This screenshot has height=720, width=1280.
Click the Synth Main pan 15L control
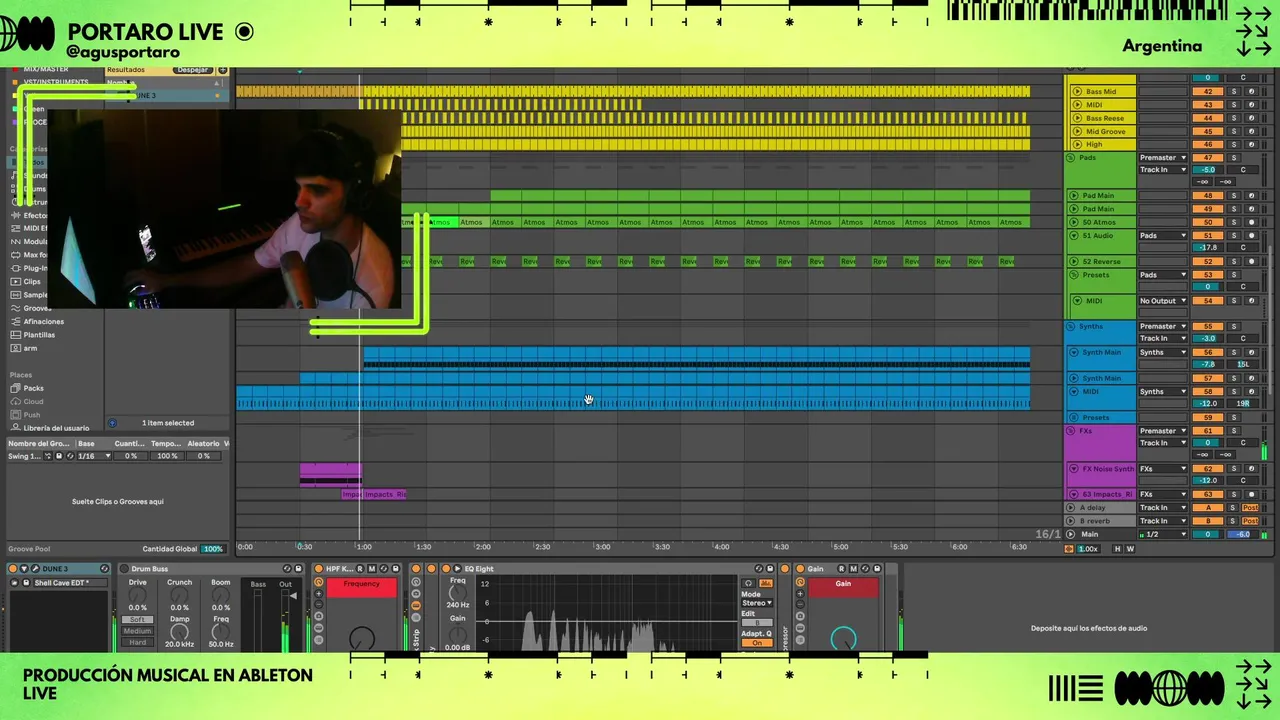(1243, 364)
